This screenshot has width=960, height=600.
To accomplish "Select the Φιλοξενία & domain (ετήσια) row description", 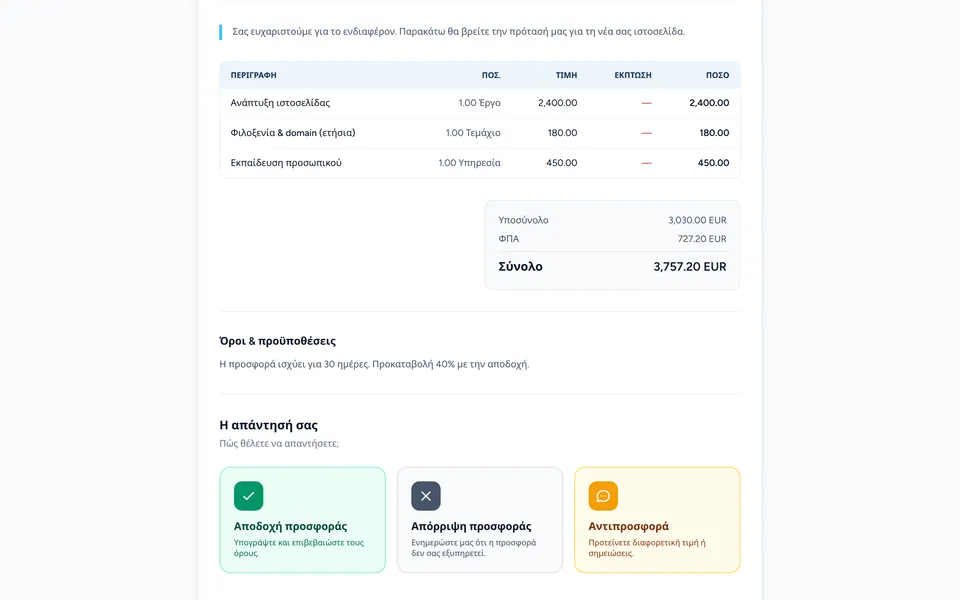I will 293,133.
